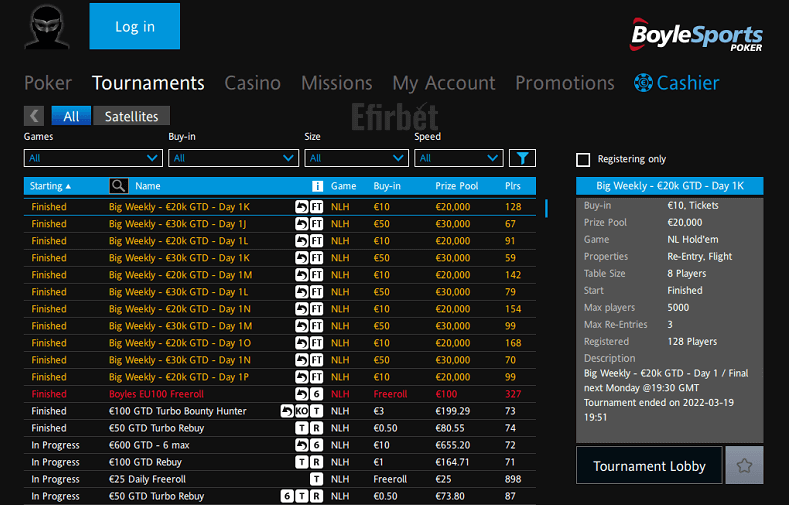Click FT icon on €30k GTD Day 1L row
This screenshot has width=789, height=505.
tap(317, 292)
